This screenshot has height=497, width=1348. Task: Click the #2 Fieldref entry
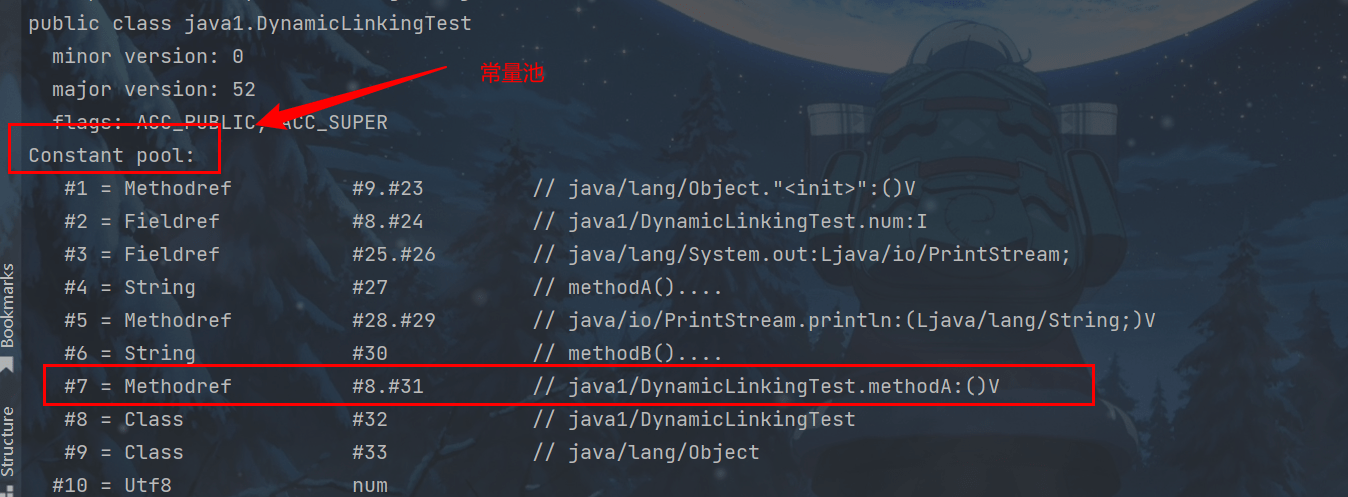coord(142,221)
